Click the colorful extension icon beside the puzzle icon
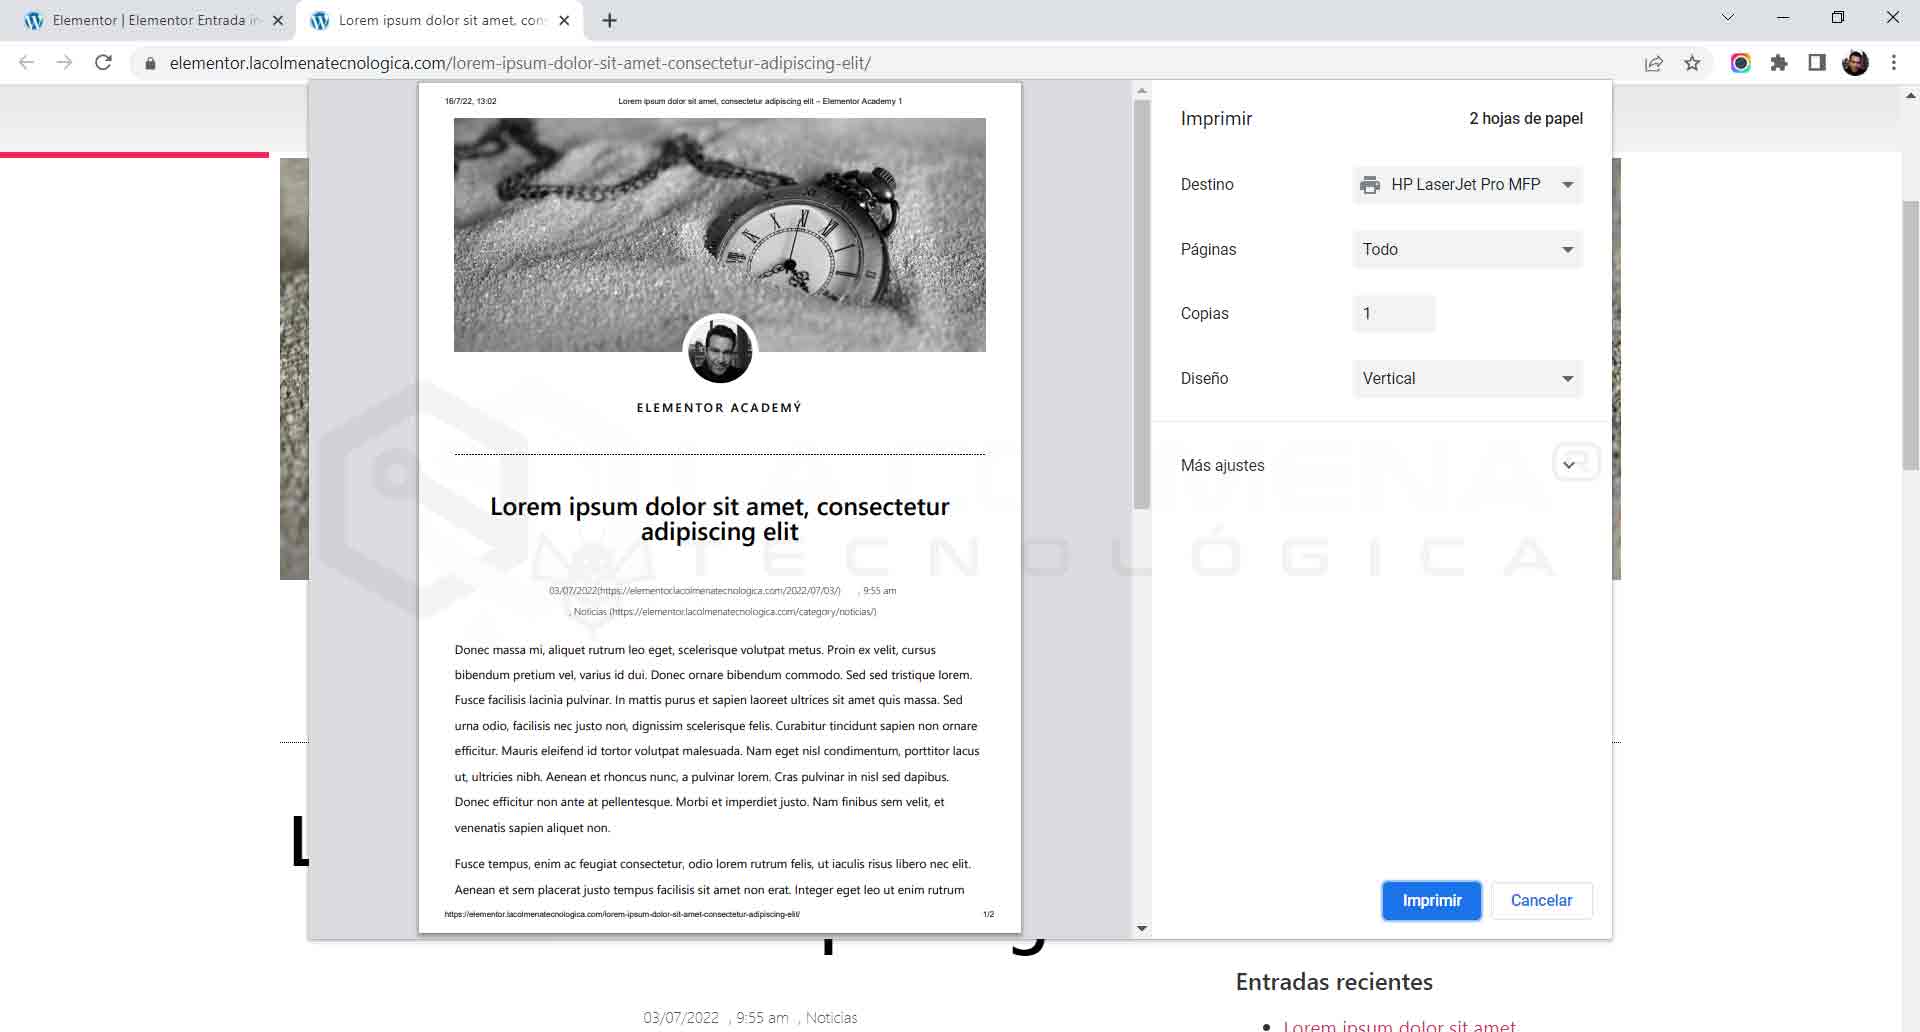1920x1032 pixels. pos(1741,62)
